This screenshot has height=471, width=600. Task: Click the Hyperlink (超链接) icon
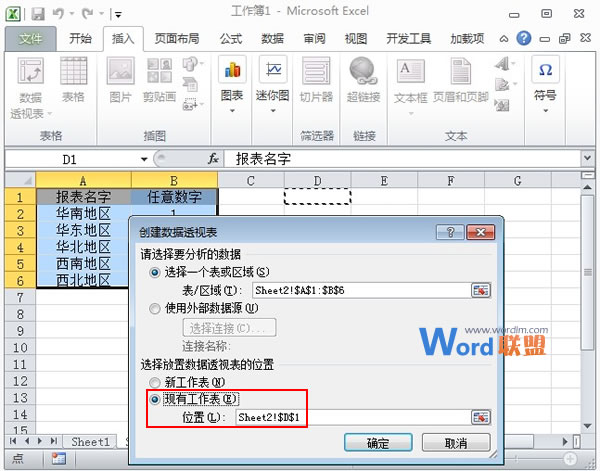tap(363, 73)
